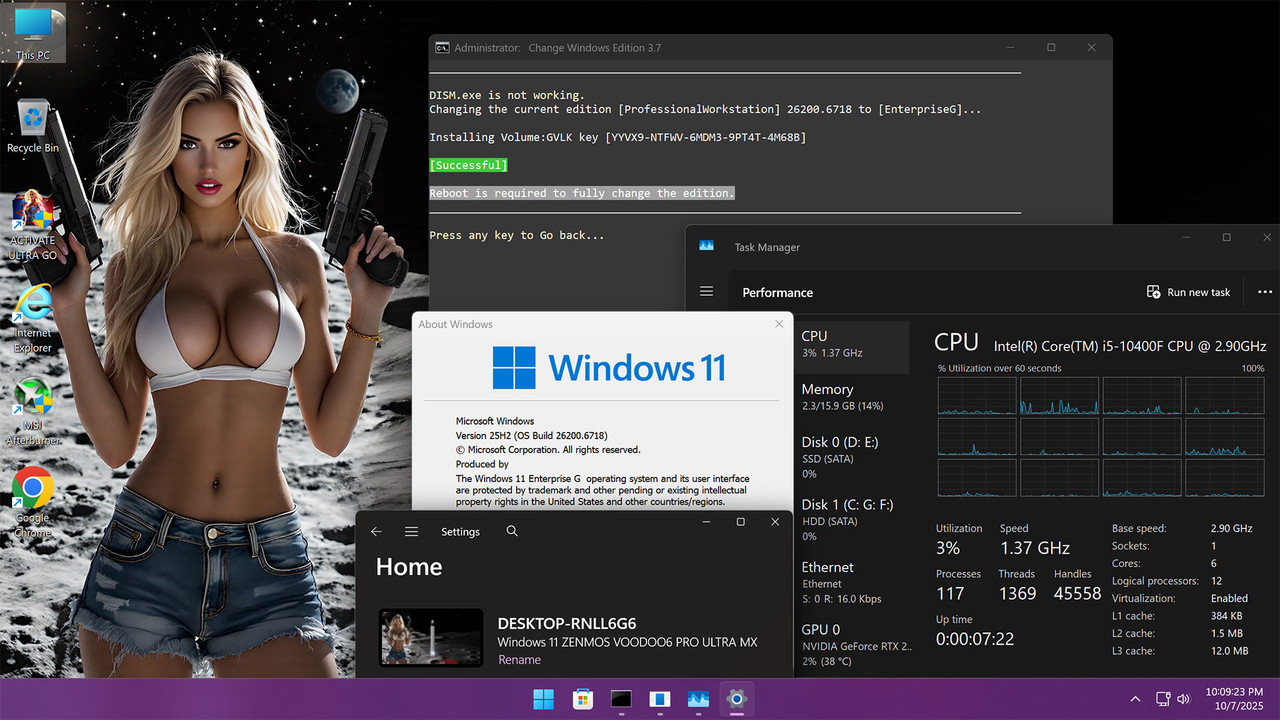The width and height of the screenshot is (1280, 720).
Task: Open MSI Afterburner desktop shortcut
Action: point(33,411)
